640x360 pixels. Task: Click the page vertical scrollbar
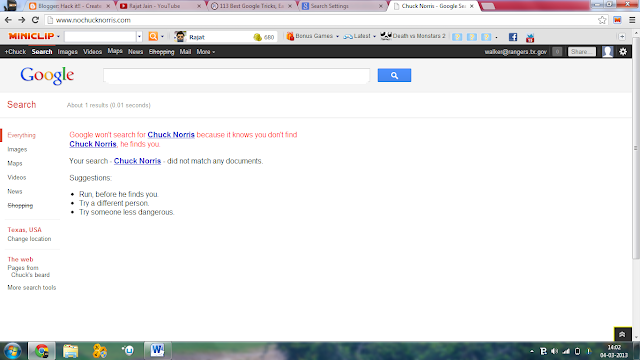pos(636,147)
